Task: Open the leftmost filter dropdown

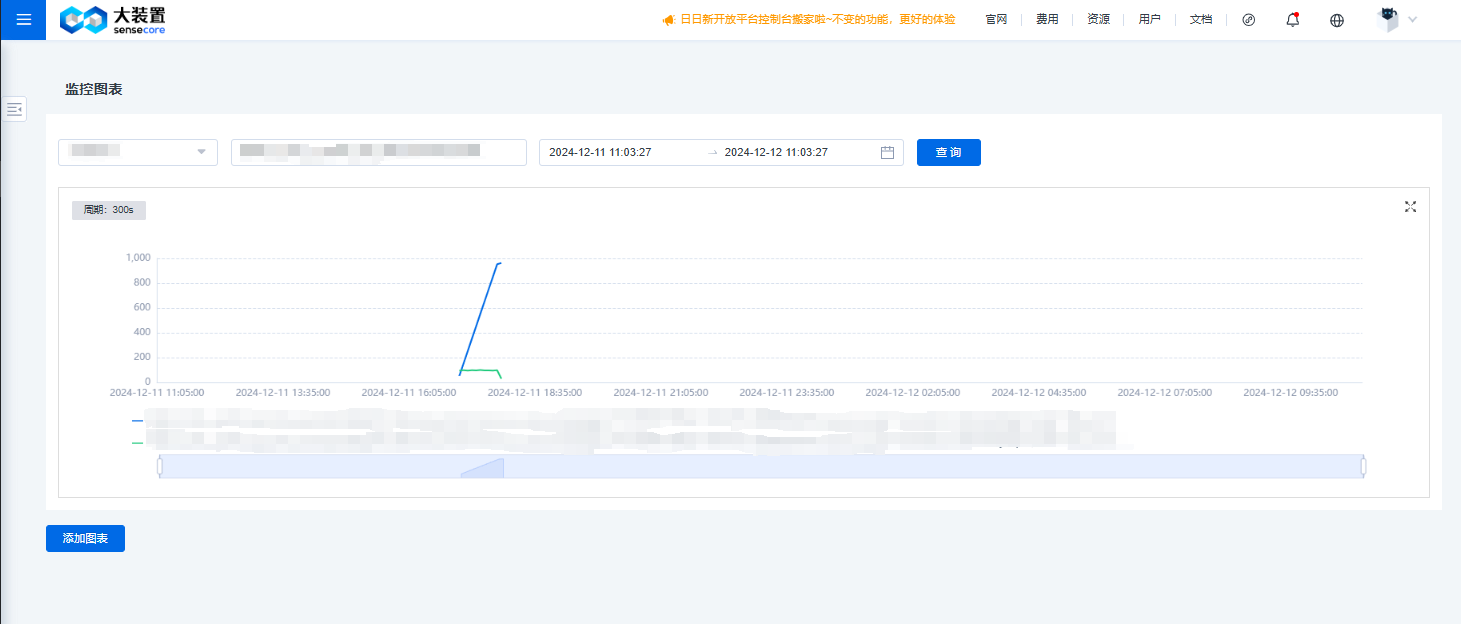Action: click(137, 152)
